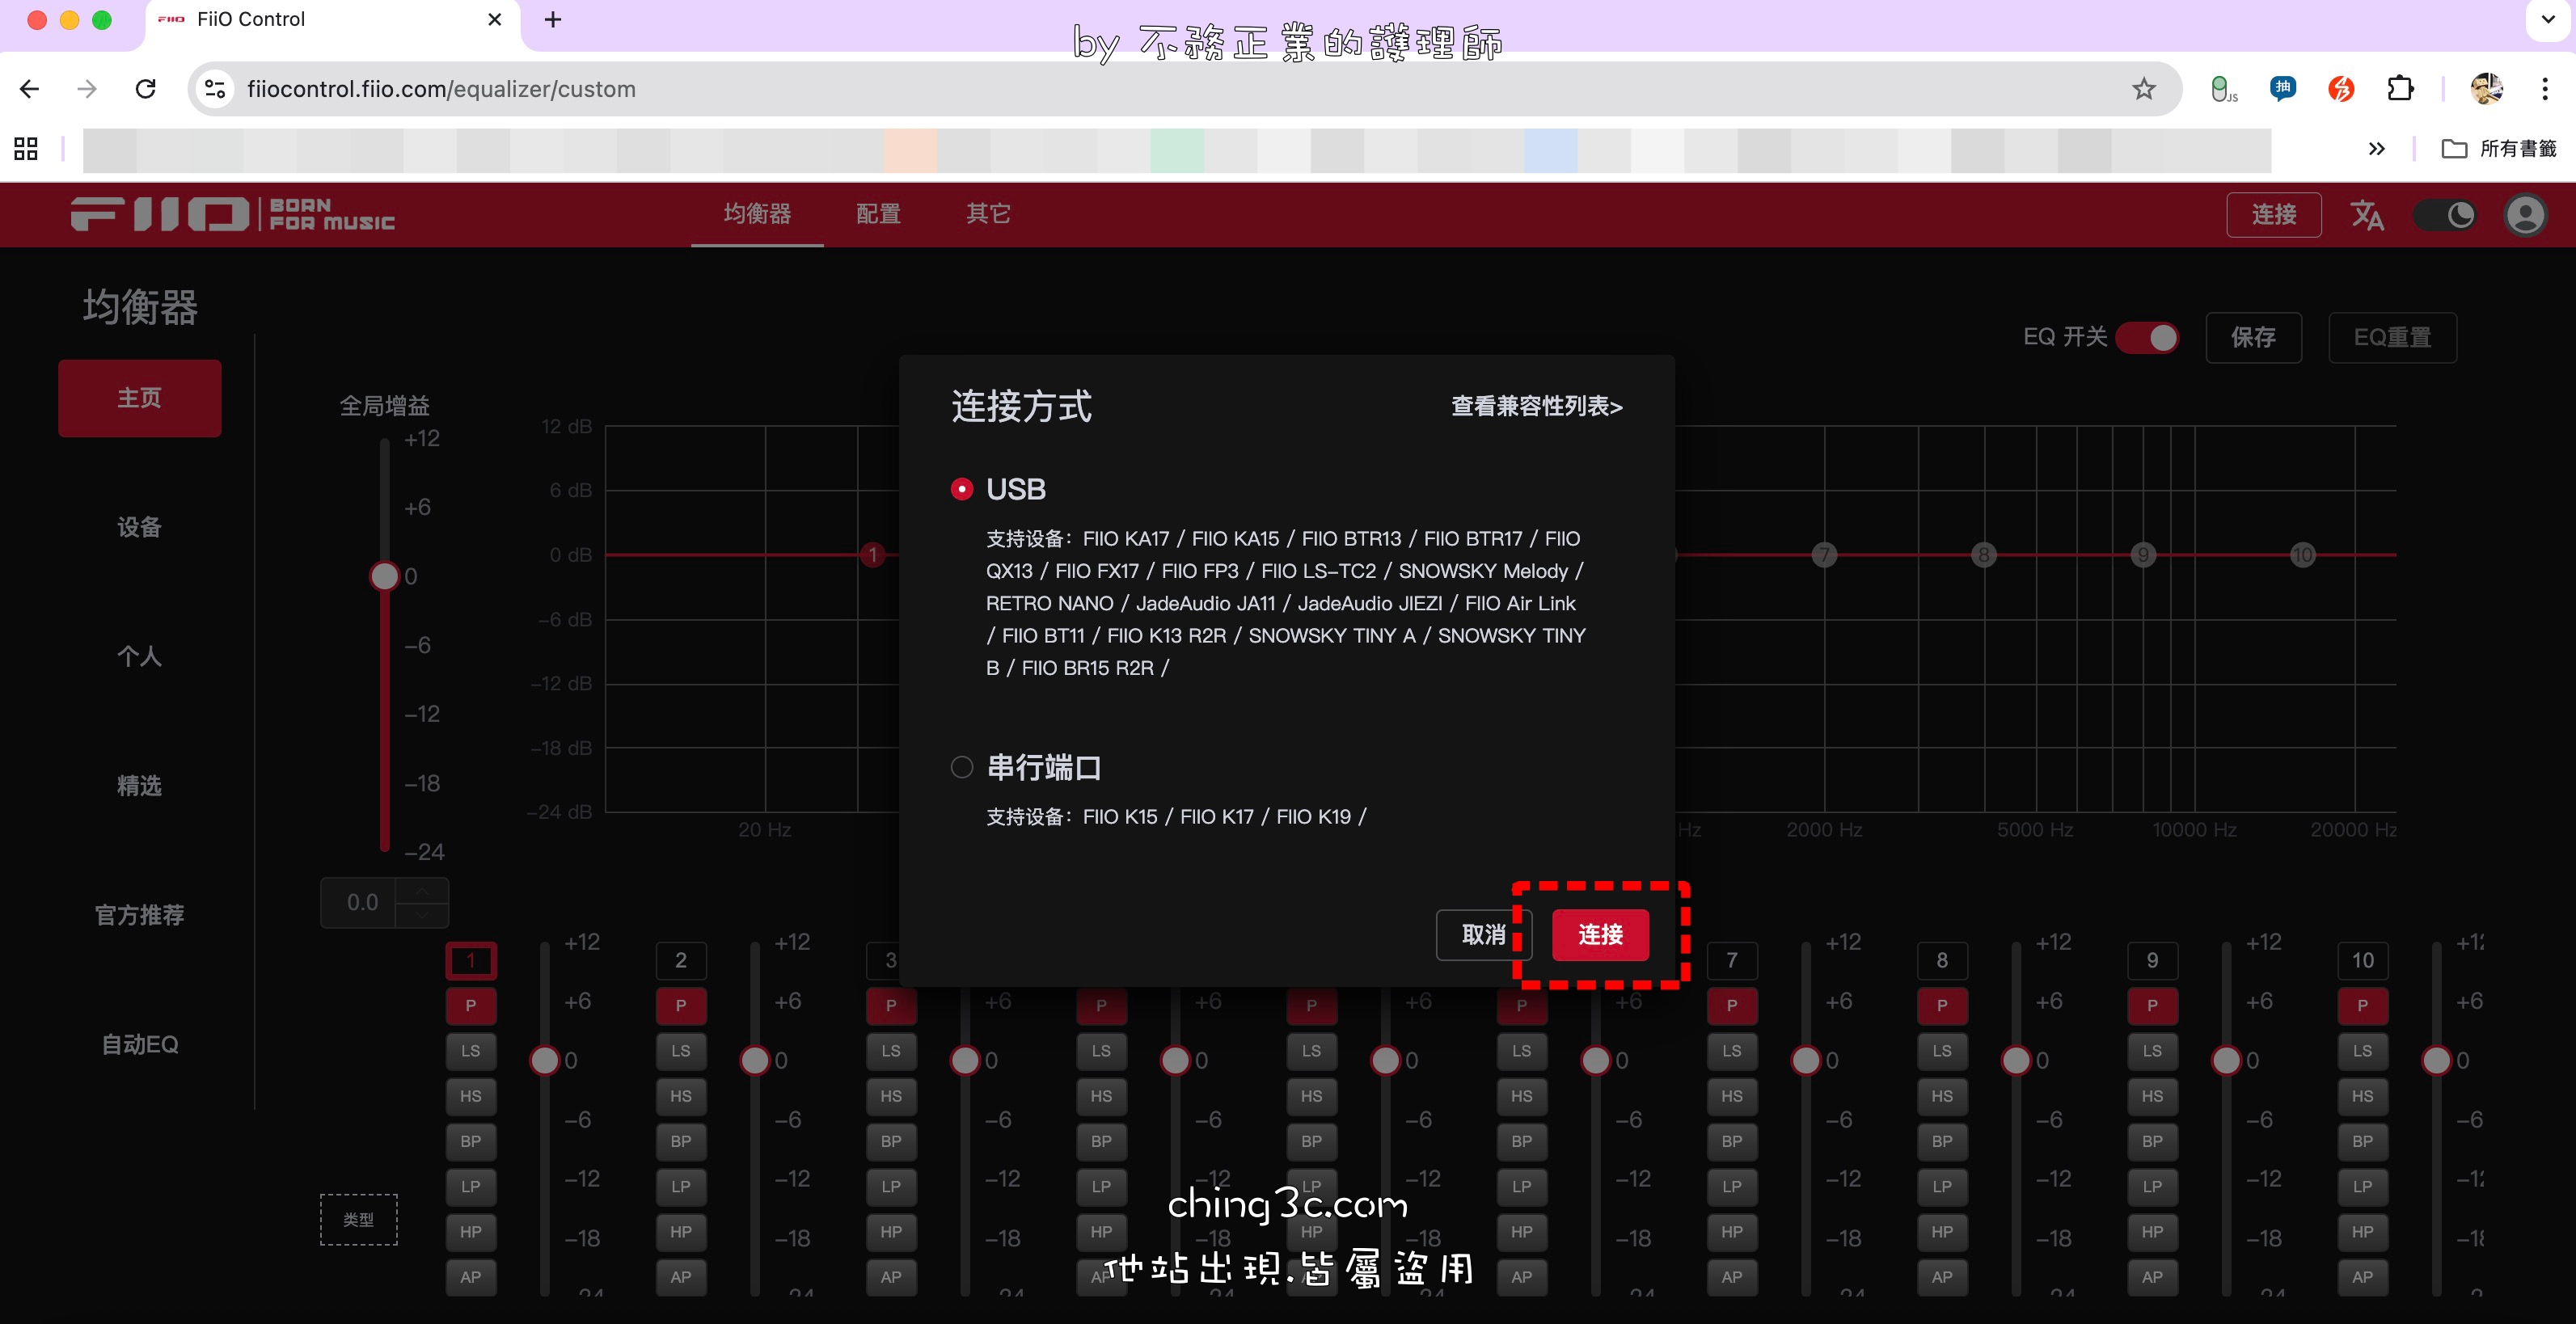Click the language translate icon in header
This screenshot has height=1324, width=2576.
[x=2366, y=215]
